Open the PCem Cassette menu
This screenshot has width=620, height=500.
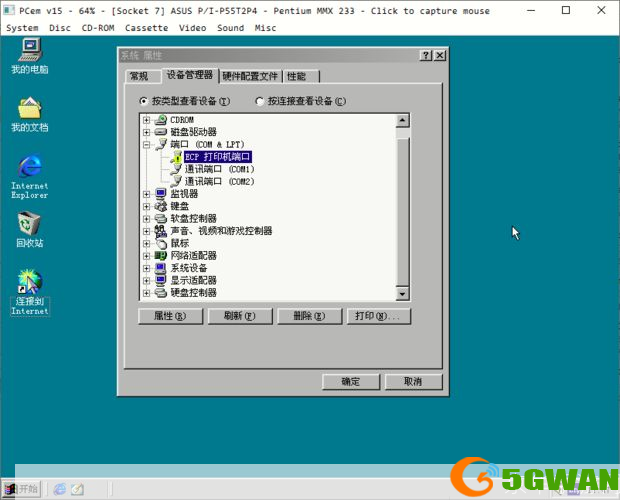[146, 28]
